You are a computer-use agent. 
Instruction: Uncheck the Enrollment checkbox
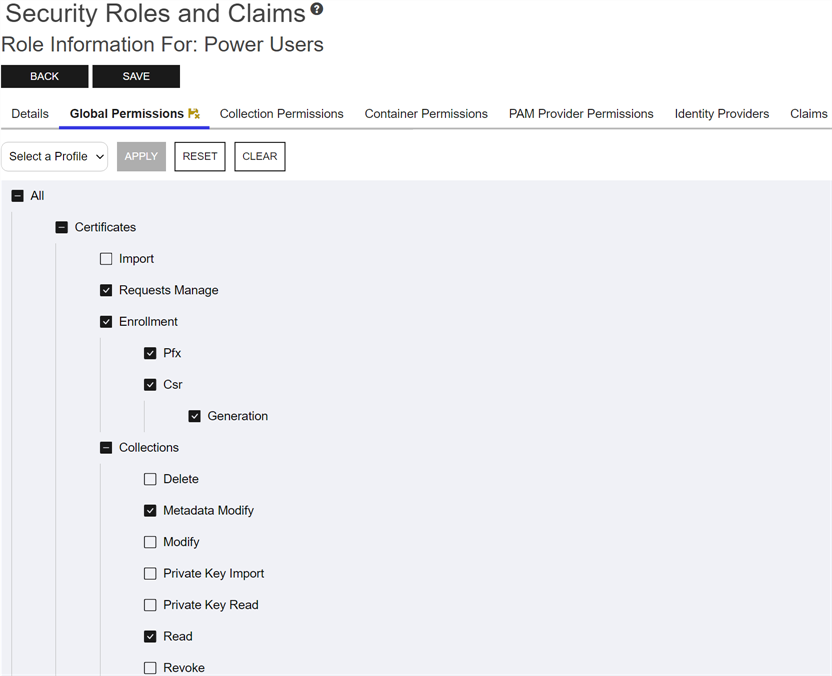point(106,322)
